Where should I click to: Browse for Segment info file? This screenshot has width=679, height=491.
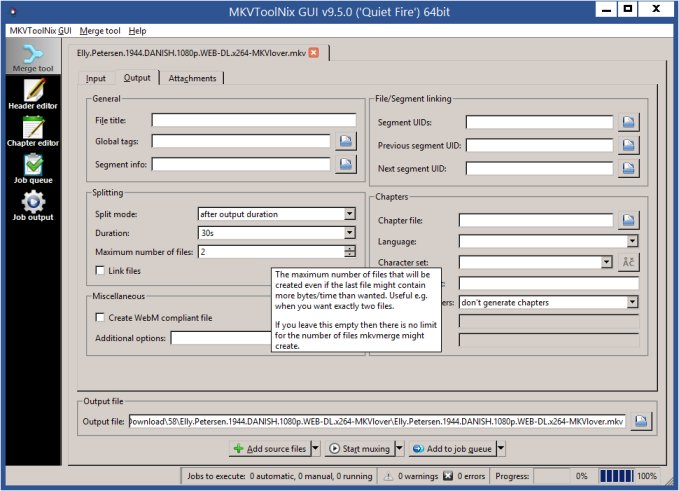click(x=346, y=164)
